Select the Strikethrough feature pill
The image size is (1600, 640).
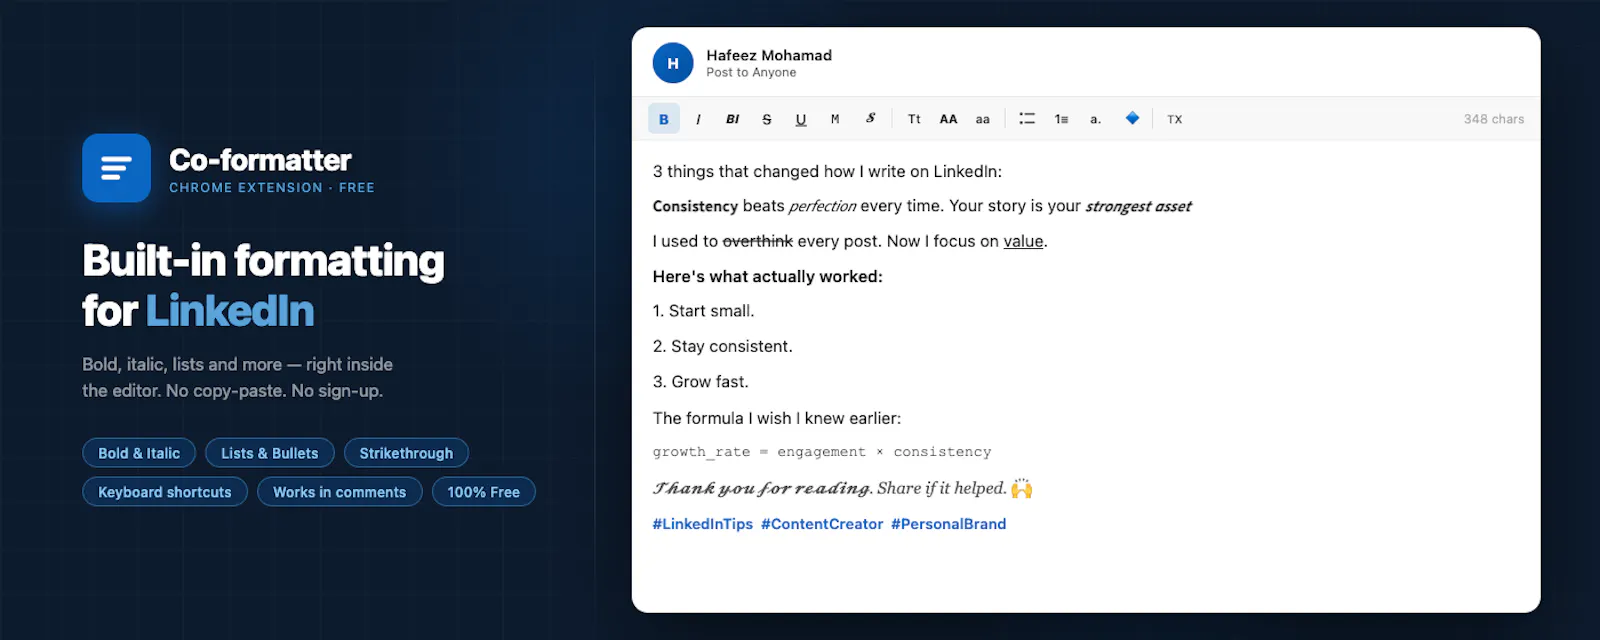[x=406, y=453]
